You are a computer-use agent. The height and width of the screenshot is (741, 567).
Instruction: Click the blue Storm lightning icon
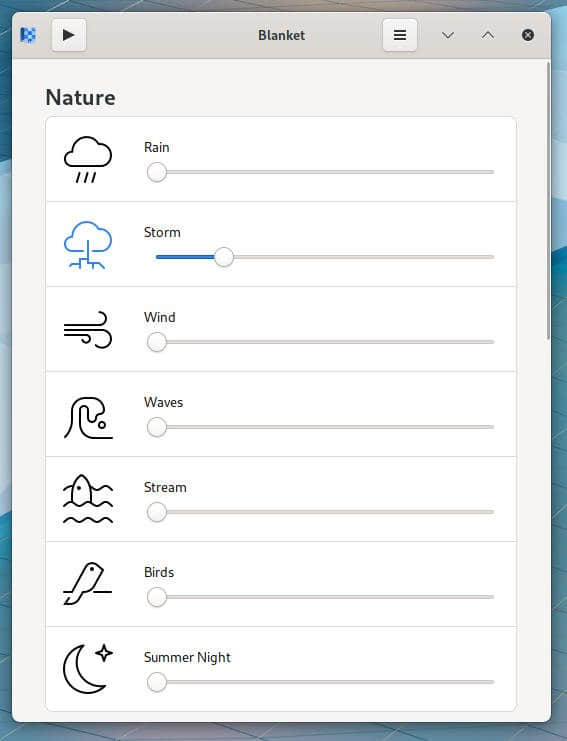pos(88,244)
